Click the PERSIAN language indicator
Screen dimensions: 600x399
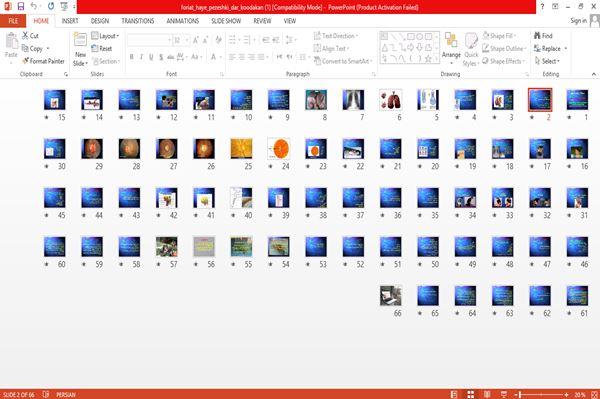(66, 394)
